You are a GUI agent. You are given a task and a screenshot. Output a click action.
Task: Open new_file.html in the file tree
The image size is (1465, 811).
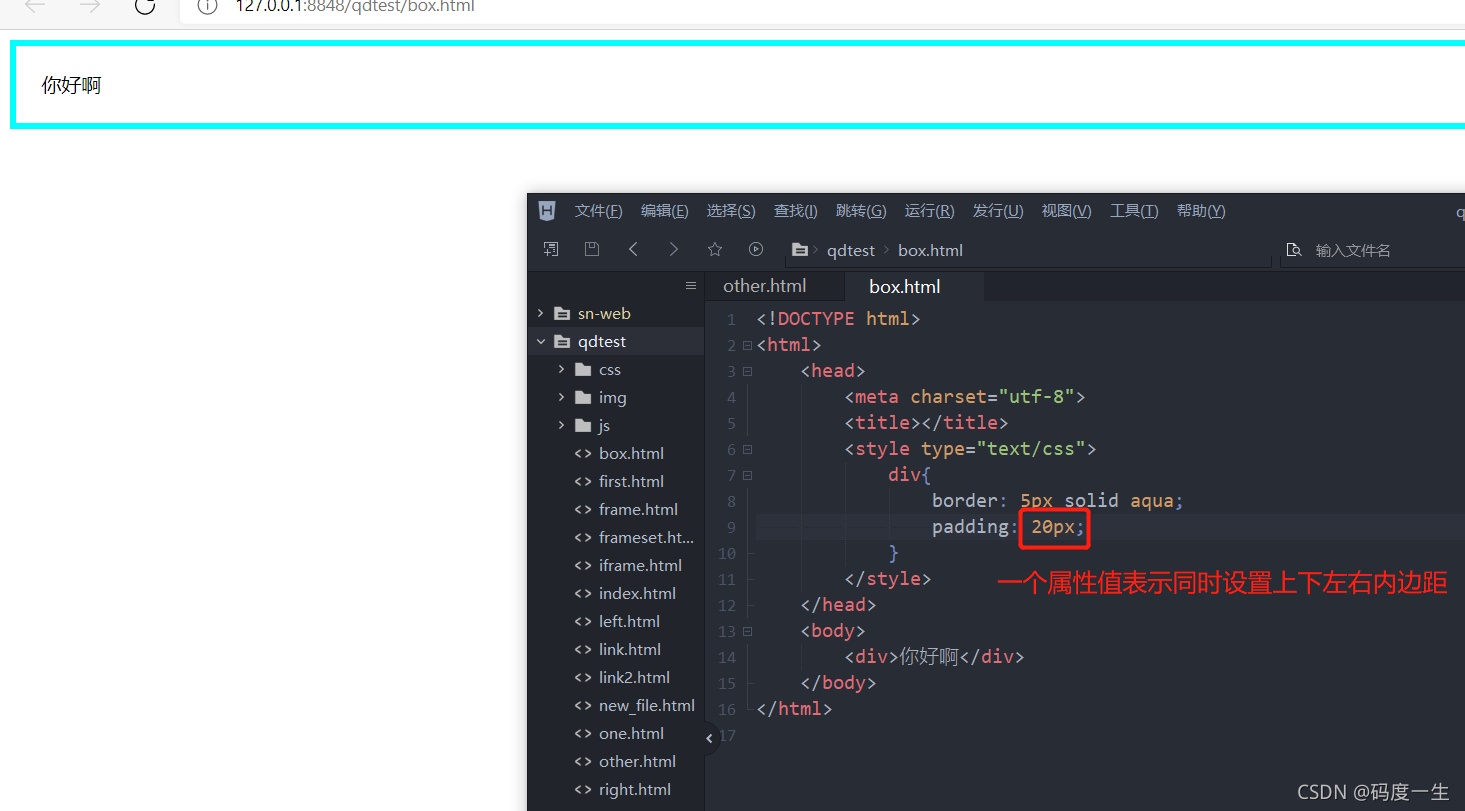point(647,705)
